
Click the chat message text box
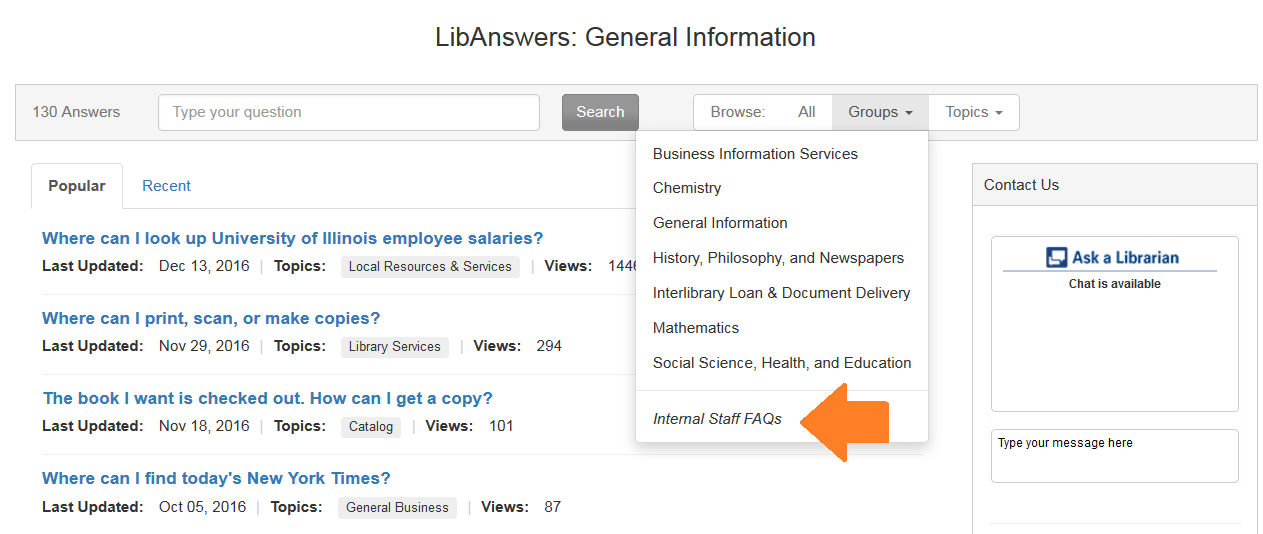pyautogui.click(x=1114, y=455)
